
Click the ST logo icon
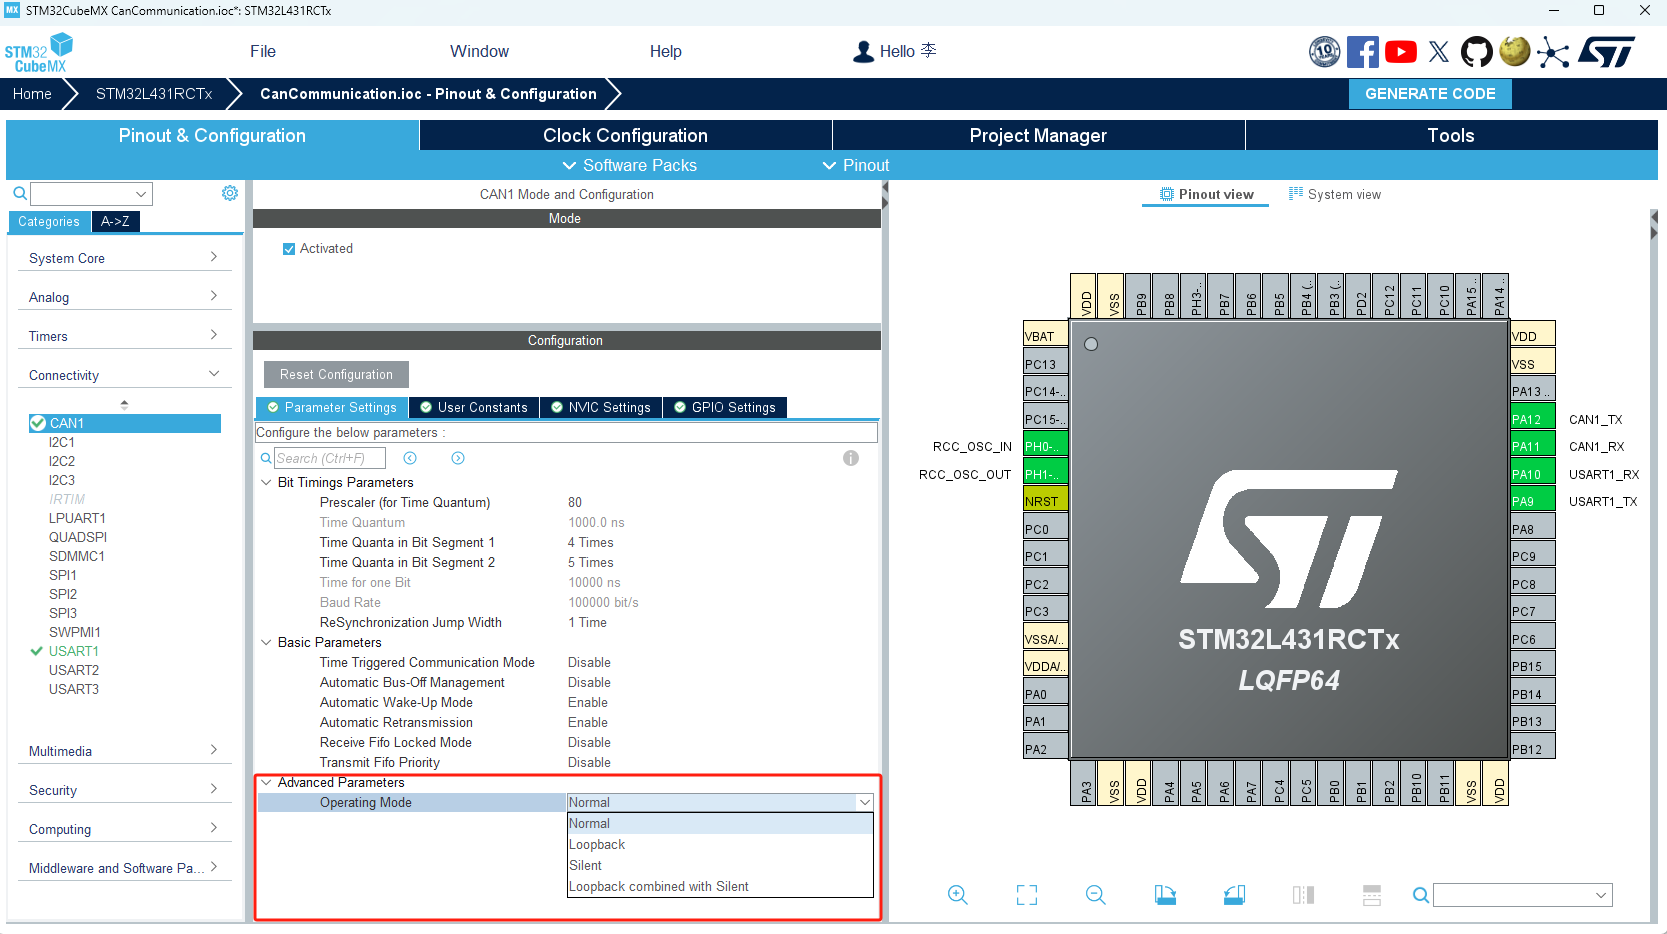(x=1606, y=52)
